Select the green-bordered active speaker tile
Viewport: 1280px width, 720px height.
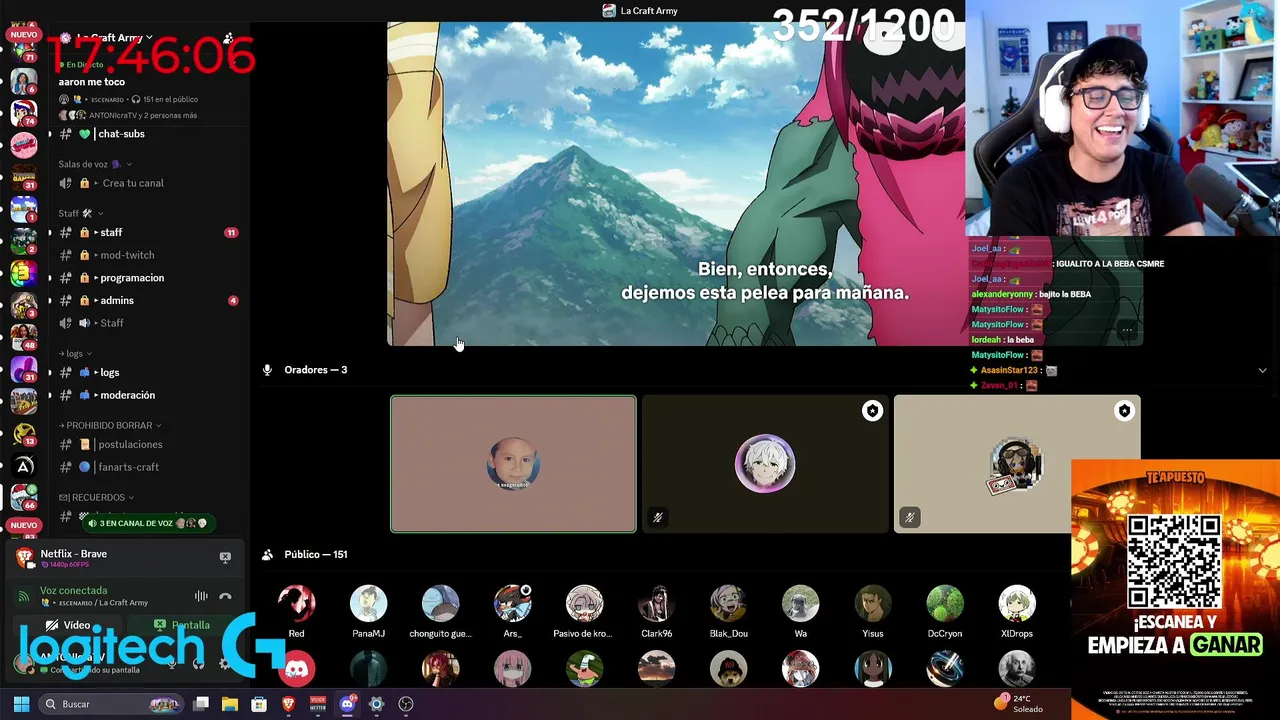[513, 464]
